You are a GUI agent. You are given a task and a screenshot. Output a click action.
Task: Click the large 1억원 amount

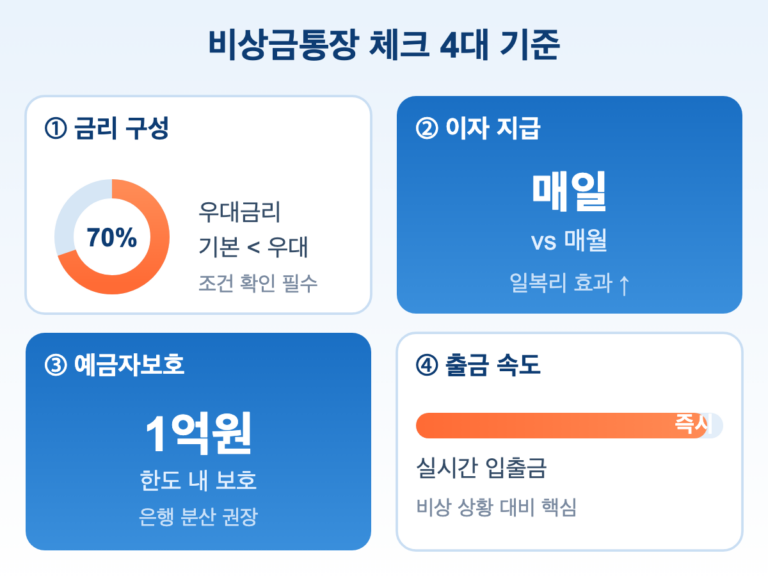[198, 433]
